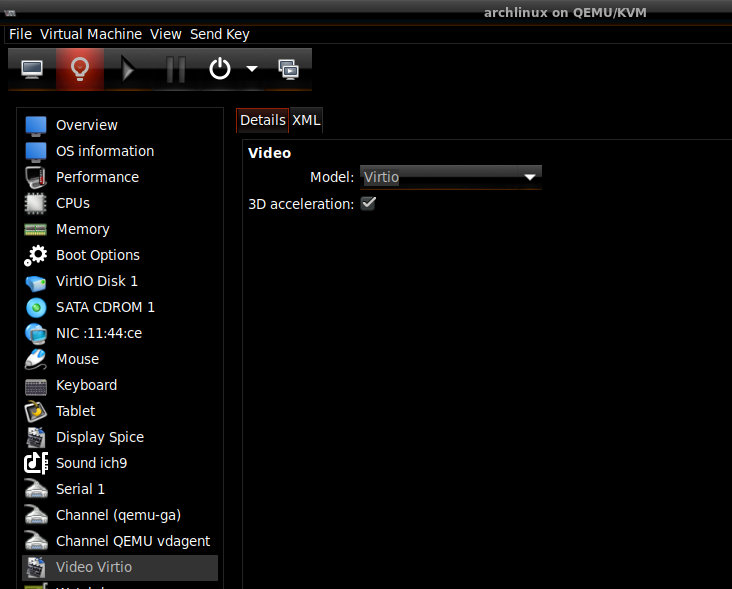Open the Send Key menu
The width and height of the screenshot is (732, 589).
click(219, 34)
